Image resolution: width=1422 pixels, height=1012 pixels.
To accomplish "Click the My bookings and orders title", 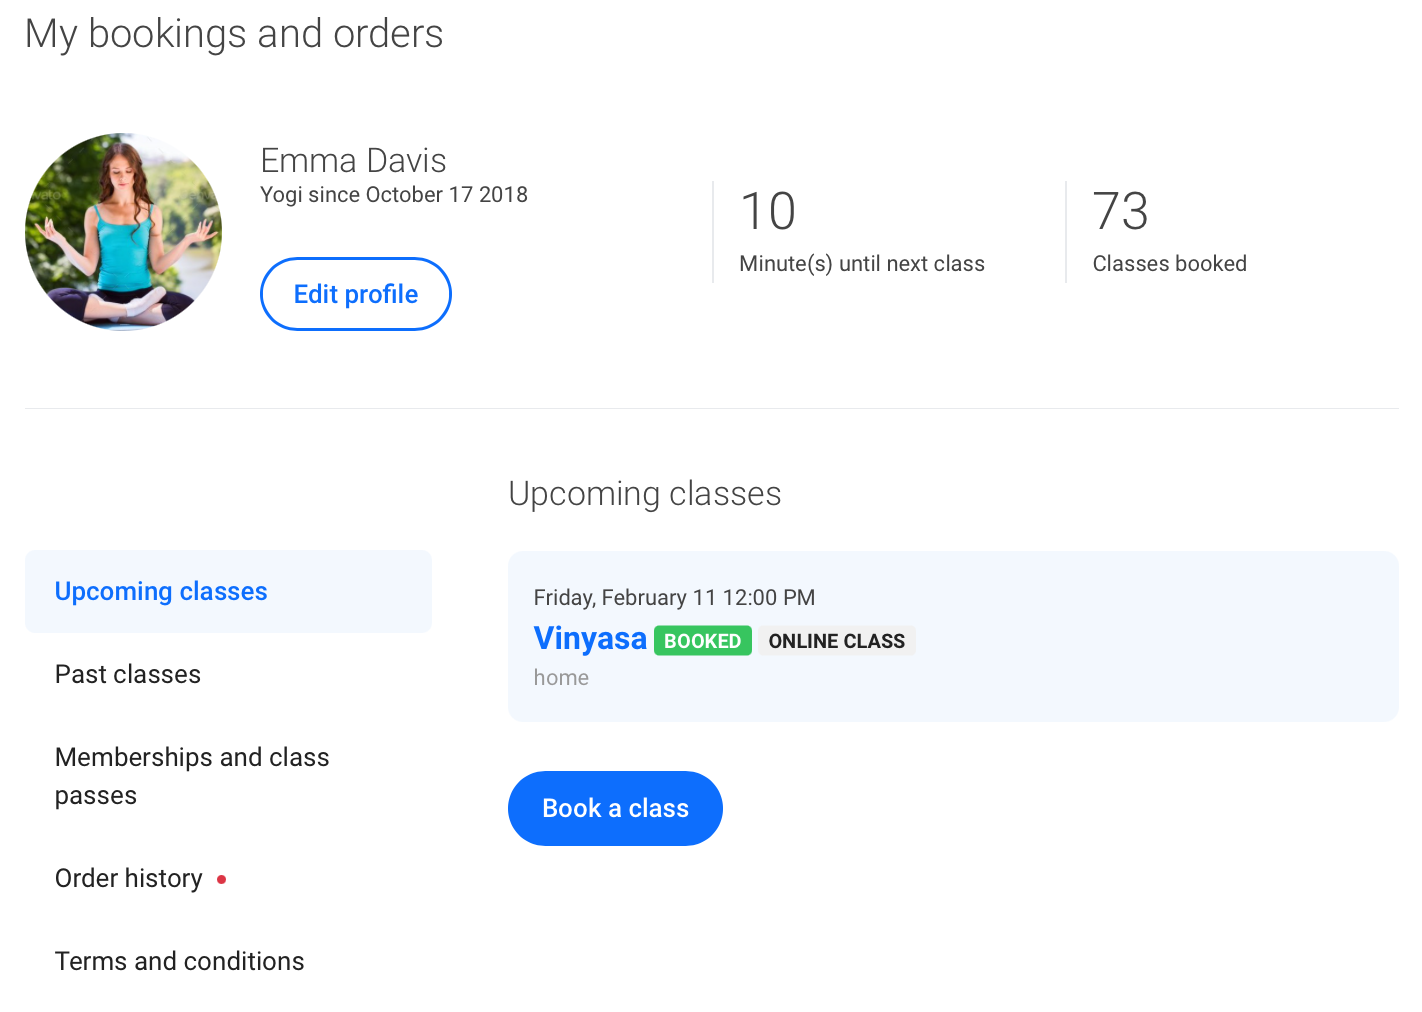I will click(234, 33).
